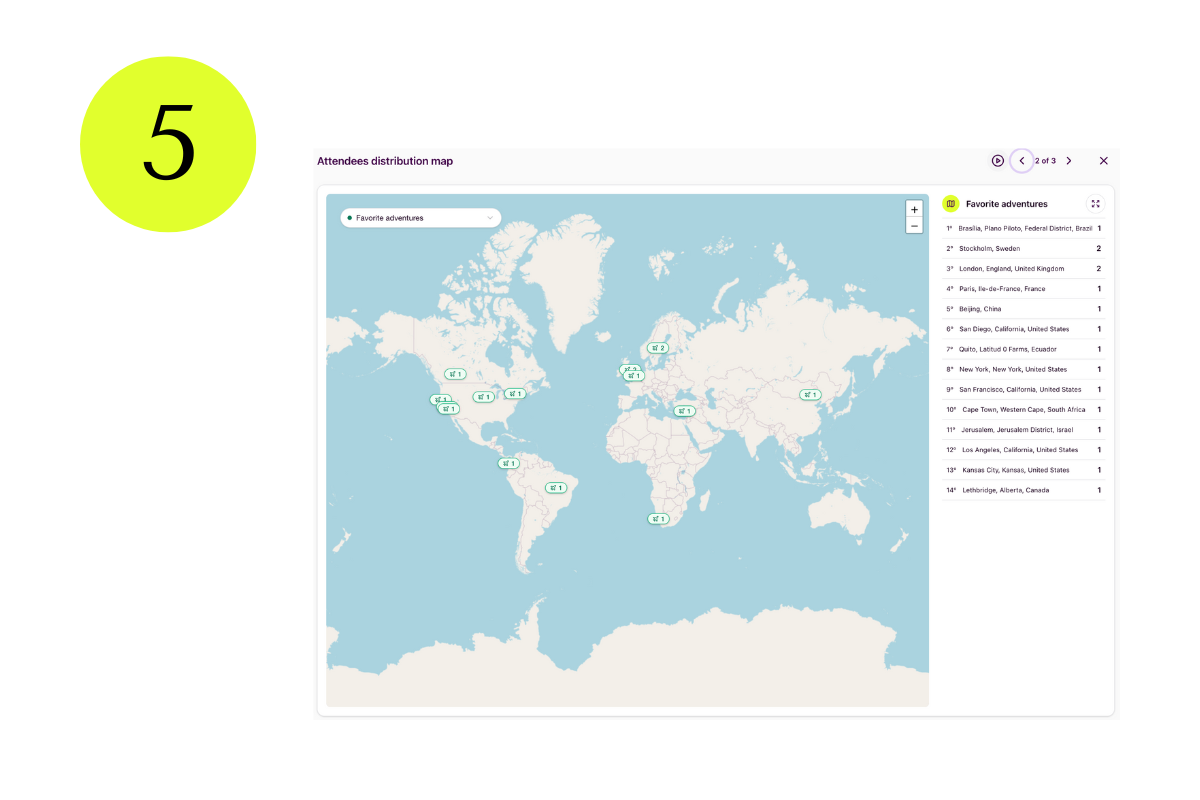This screenshot has width=1200, height=800.
Task: Click the Stockholm, Sweden list entry
Action: [x=1024, y=249]
